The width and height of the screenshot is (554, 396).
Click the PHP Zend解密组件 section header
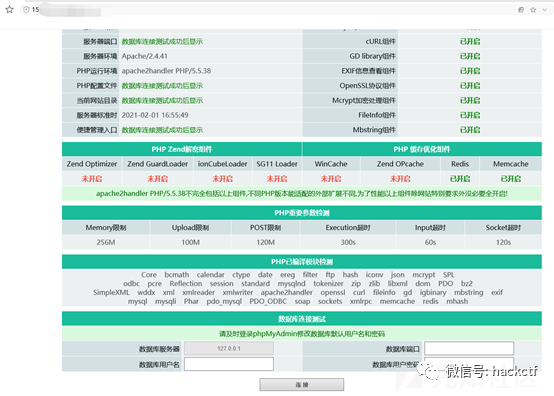click(182, 149)
